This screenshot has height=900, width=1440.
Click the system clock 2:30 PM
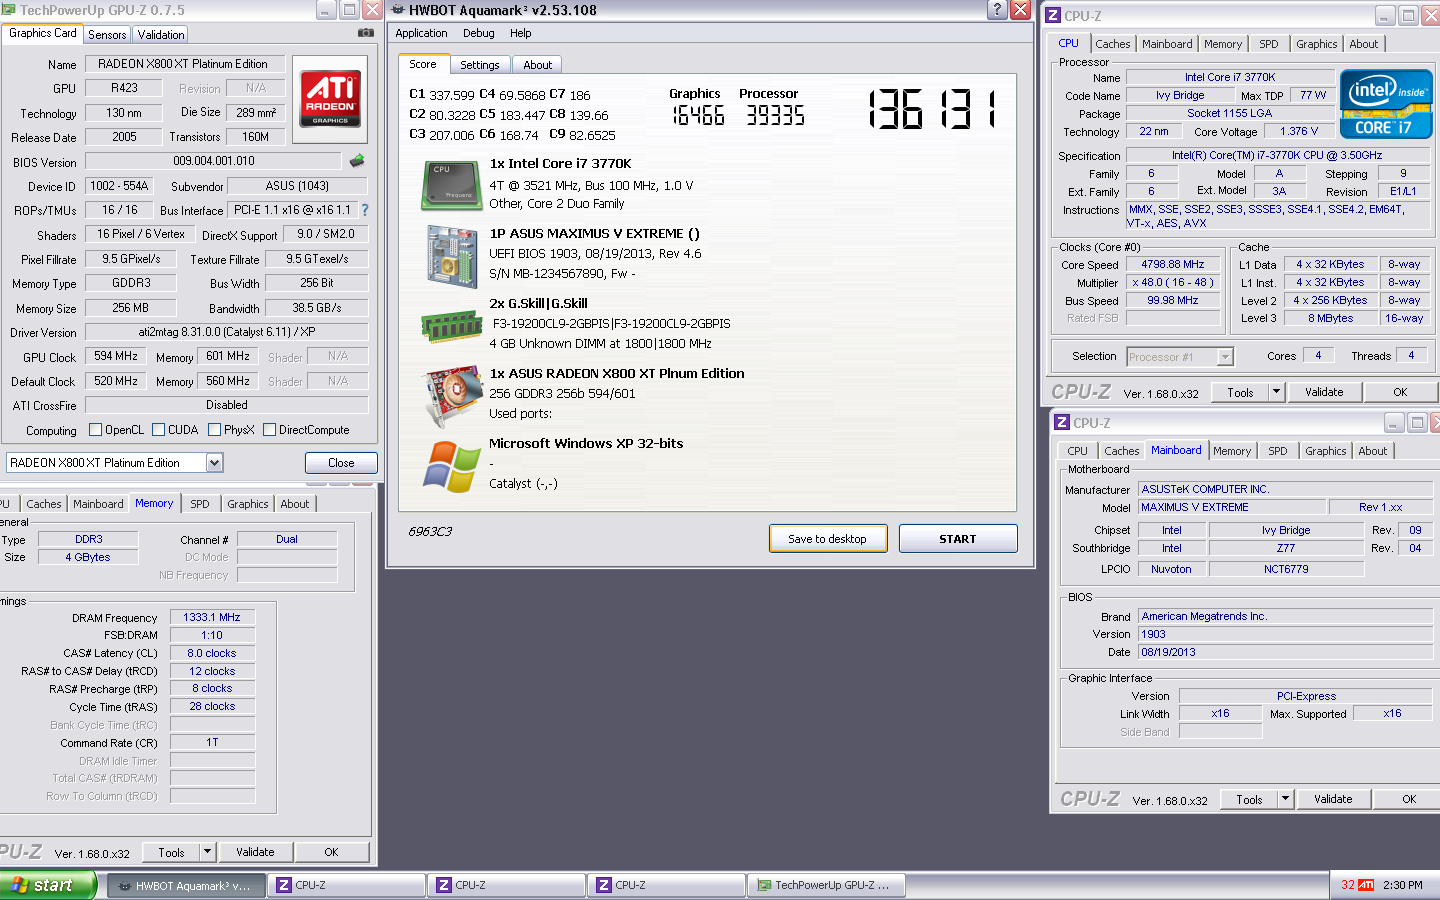[x=1402, y=885]
